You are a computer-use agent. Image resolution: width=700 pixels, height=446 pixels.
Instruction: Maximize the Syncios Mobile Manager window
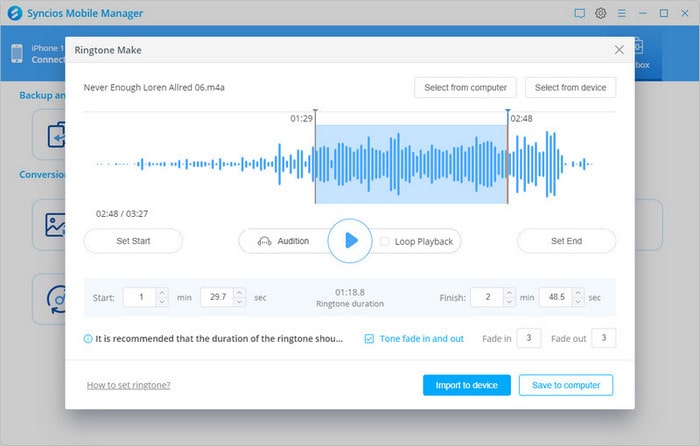tap(664, 13)
